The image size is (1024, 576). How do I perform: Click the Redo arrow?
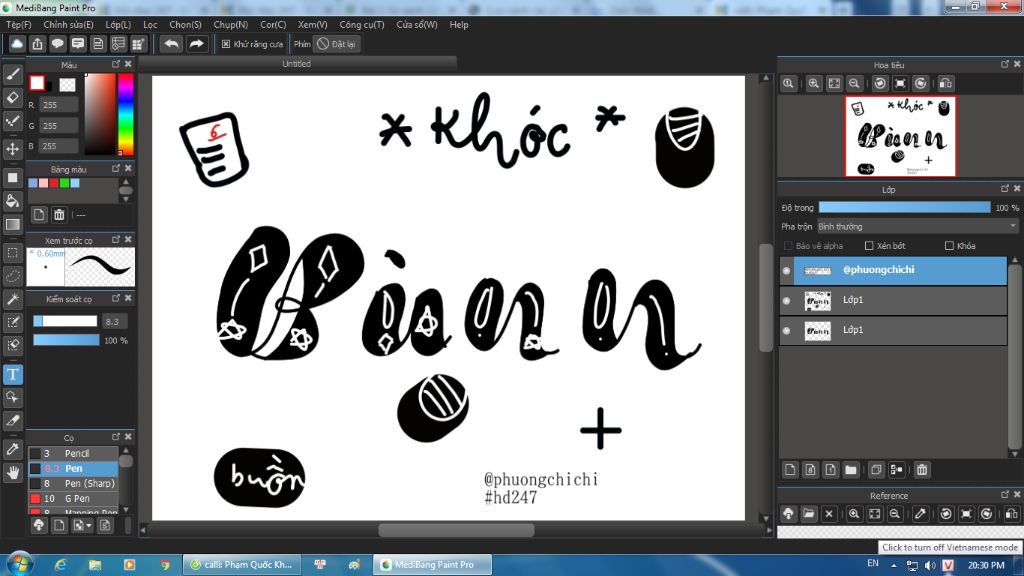click(x=196, y=44)
